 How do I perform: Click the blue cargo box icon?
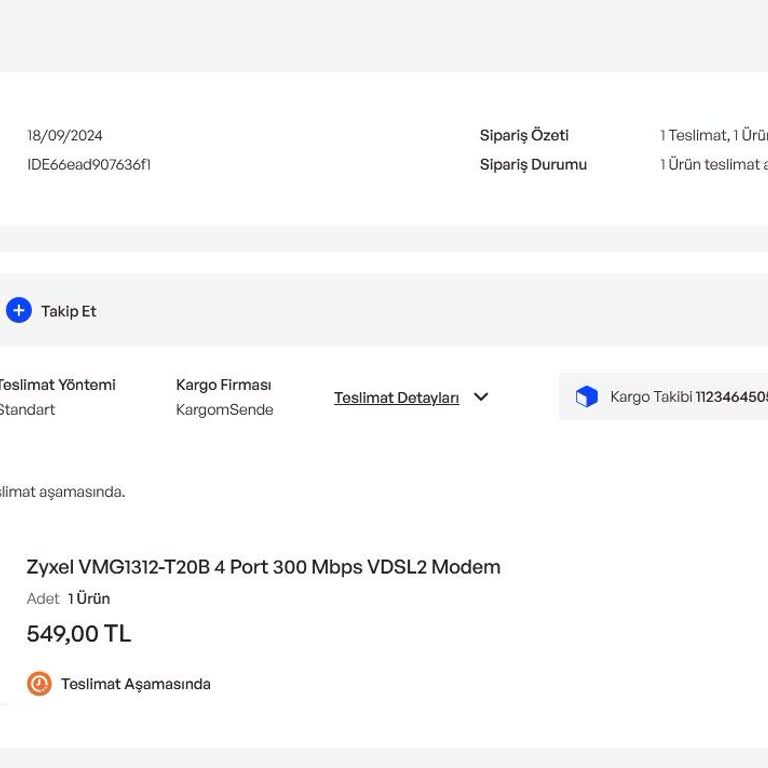[586, 397]
